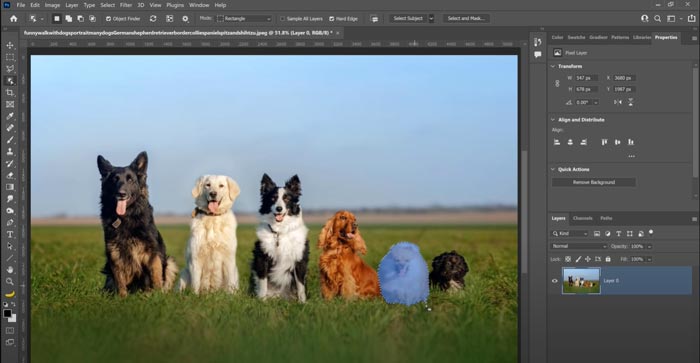The width and height of the screenshot is (700, 363).
Task: Open the options bar gear settings
Action: (185, 19)
